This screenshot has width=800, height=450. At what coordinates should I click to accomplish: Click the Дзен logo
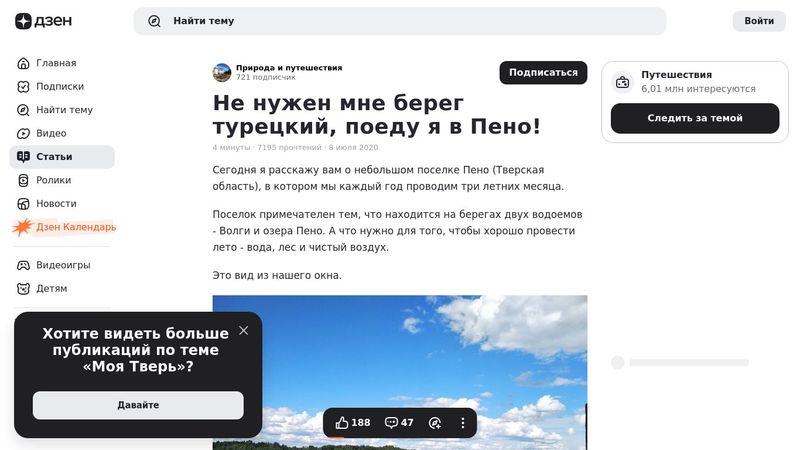pos(43,21)
